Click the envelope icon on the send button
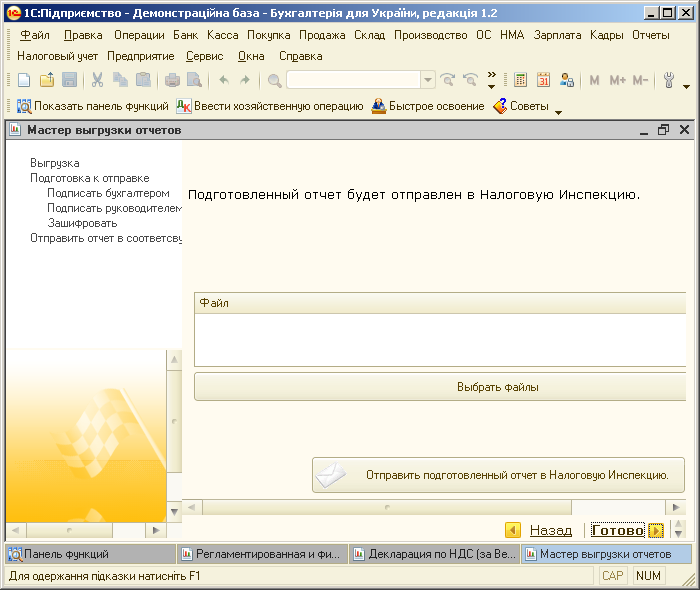 coord(331,475)
